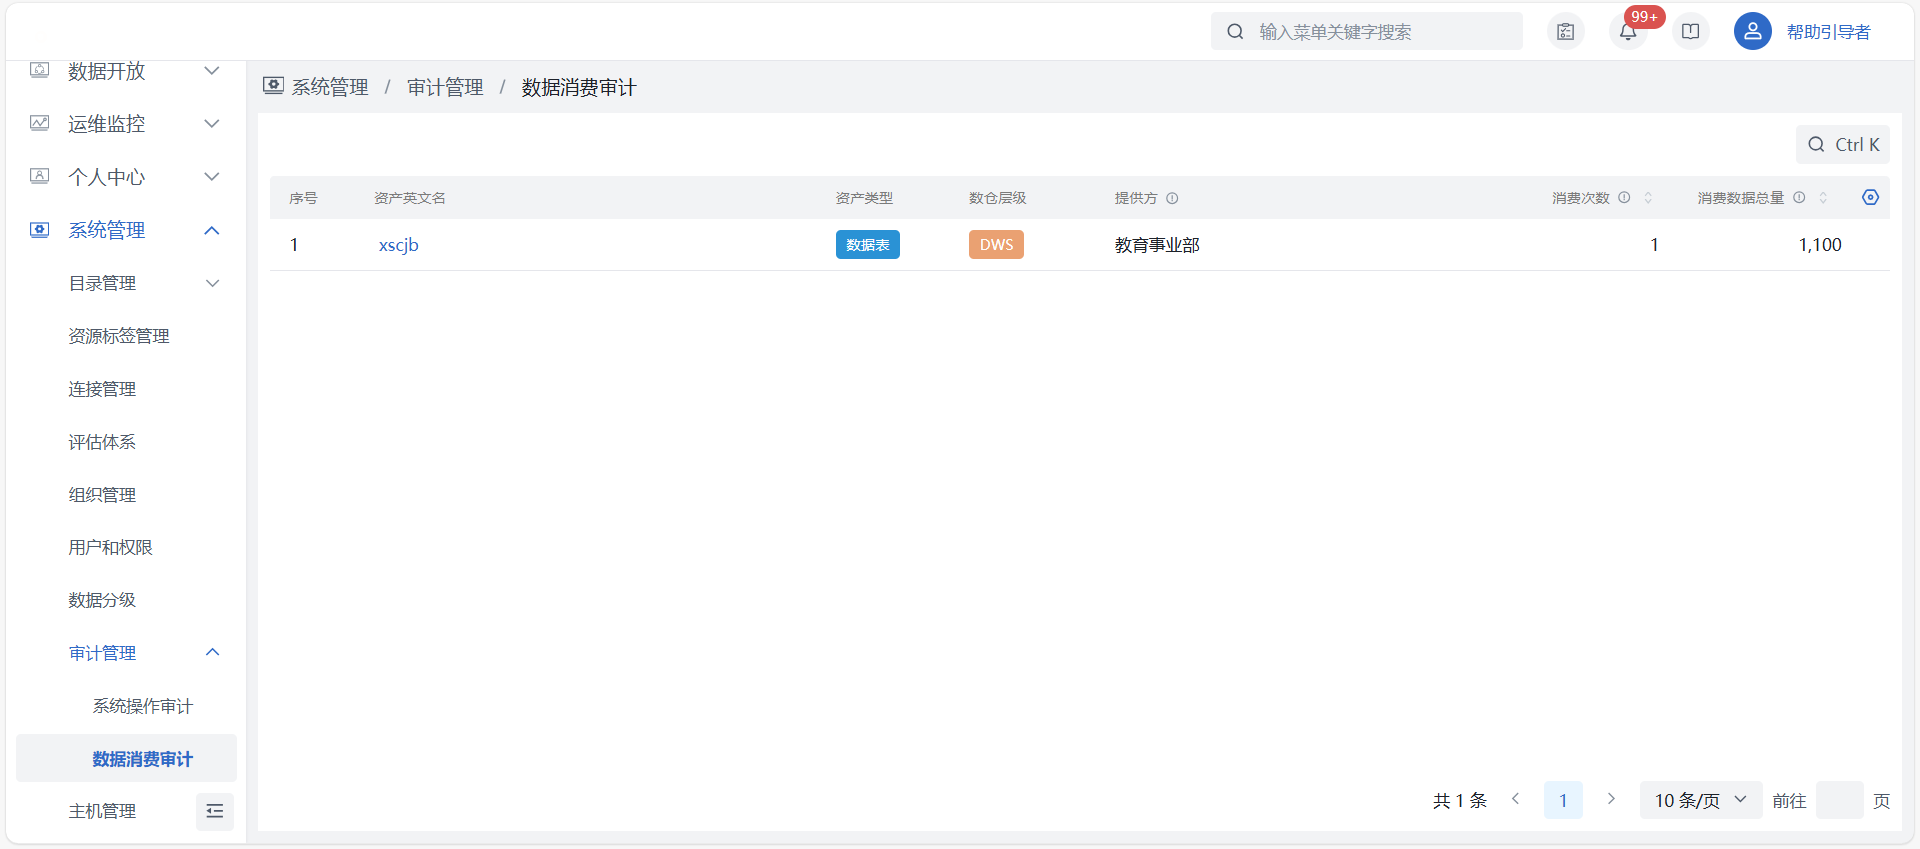Image resolution: width=1920 pixels, height=849 pixels.
Task: Select 系统操作审计 in sidebar
Action: point(143,706)
